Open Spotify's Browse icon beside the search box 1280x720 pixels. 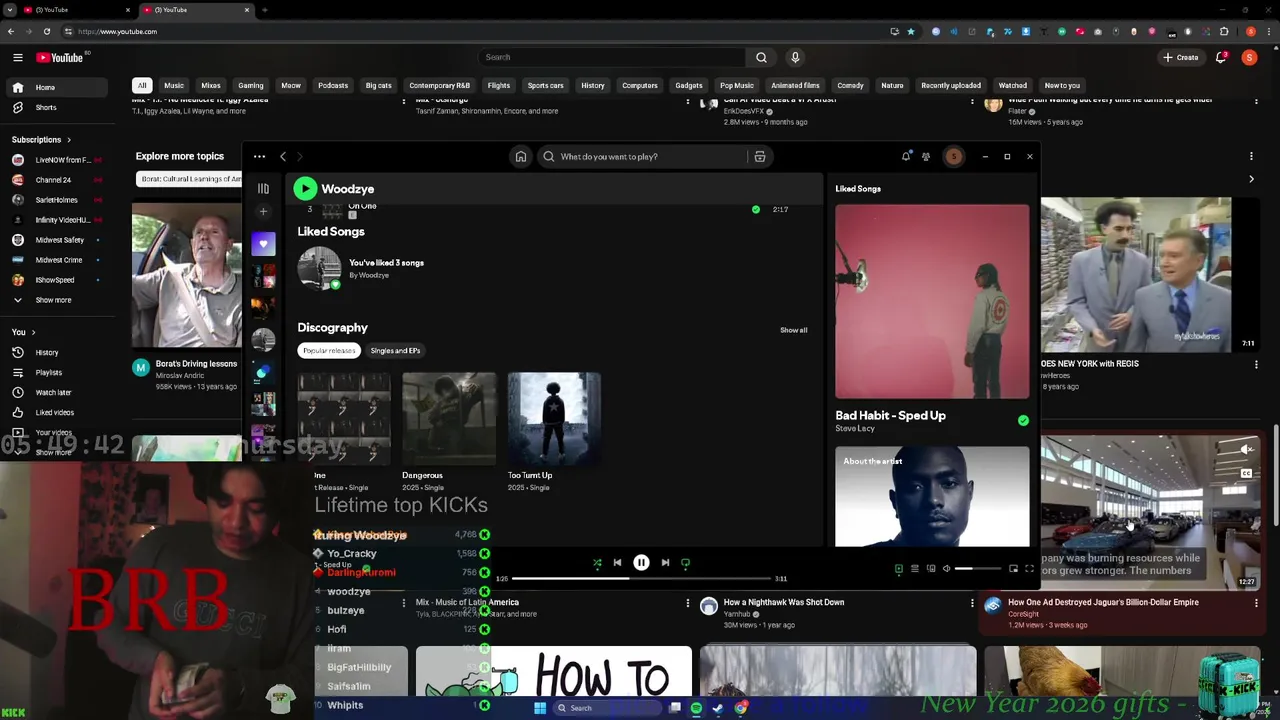click(760, 157)
